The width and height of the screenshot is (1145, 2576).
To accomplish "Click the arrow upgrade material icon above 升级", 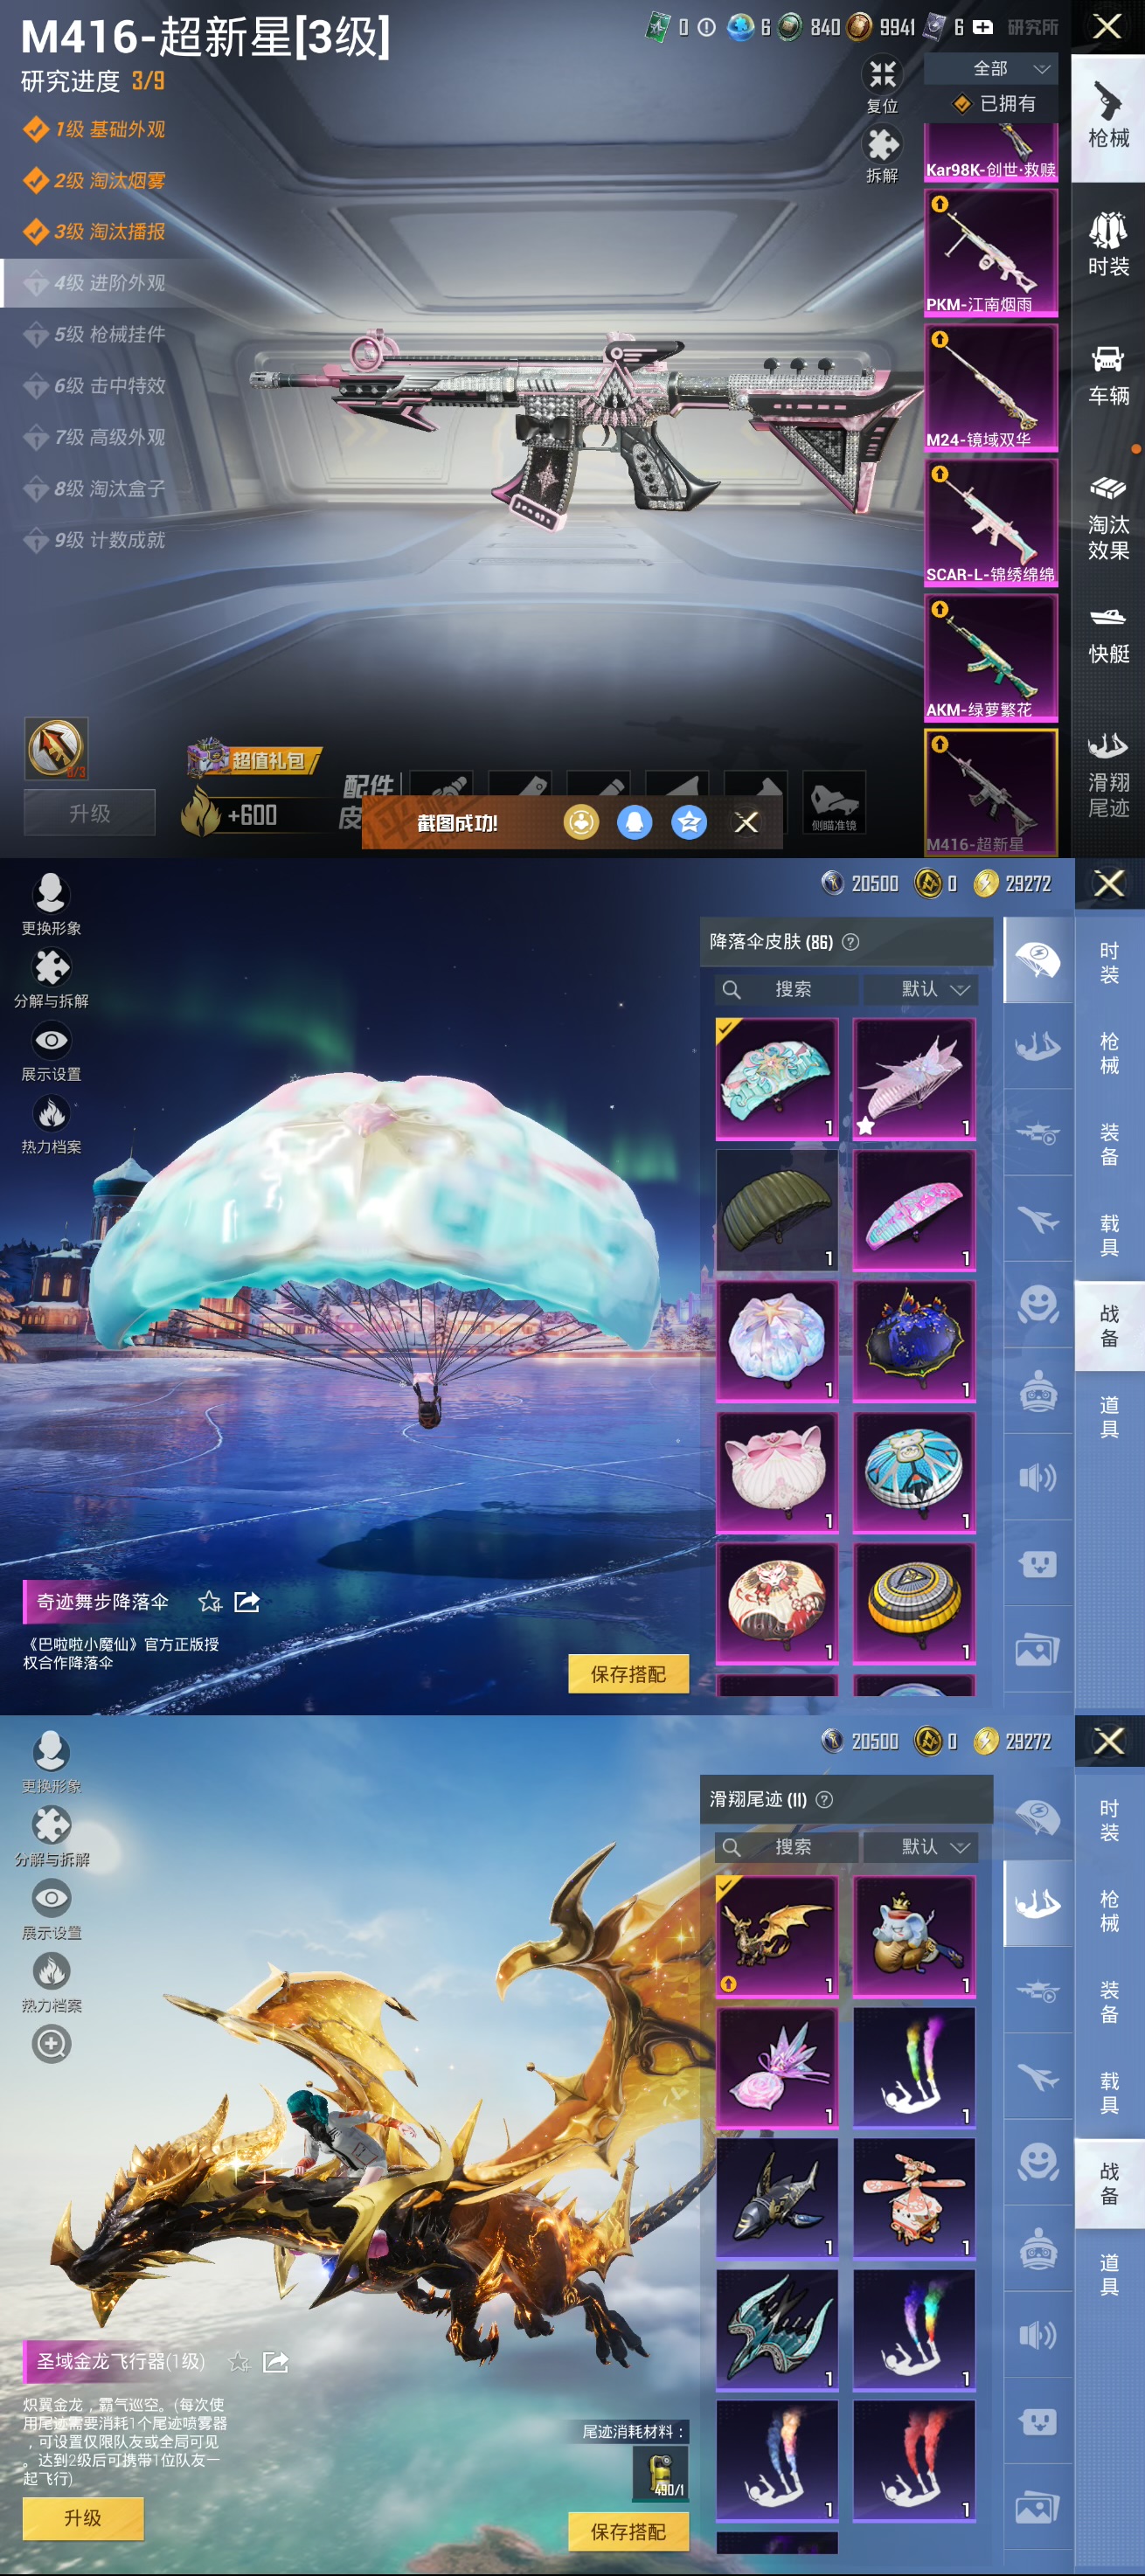I will coord(56,748).
